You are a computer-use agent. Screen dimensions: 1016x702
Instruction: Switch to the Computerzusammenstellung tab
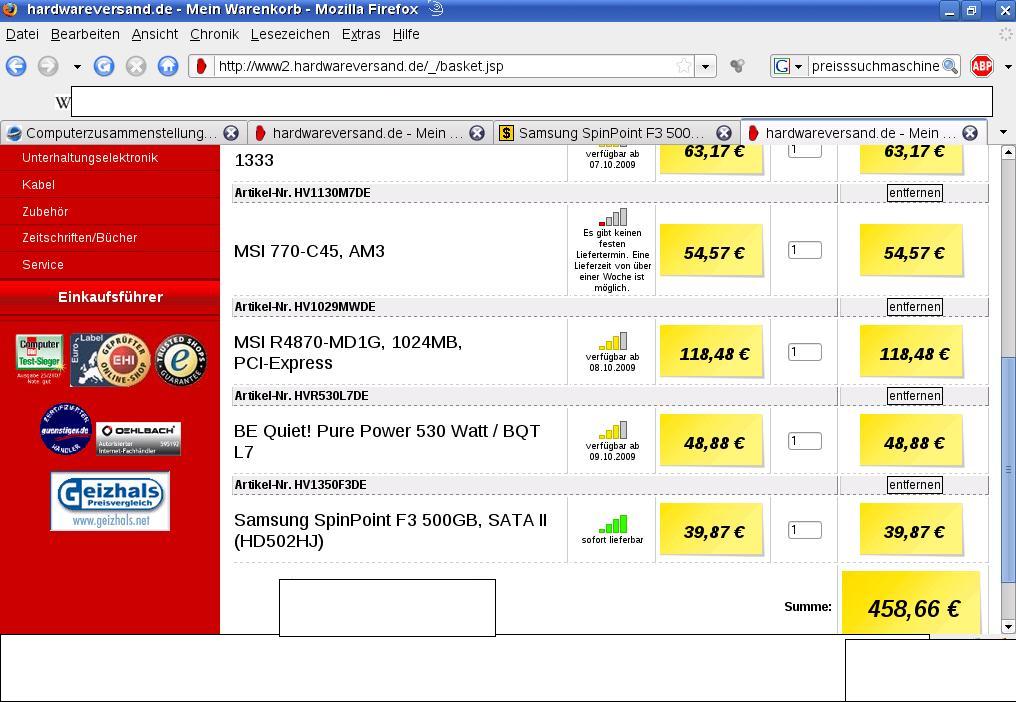[x=123, y=133]
